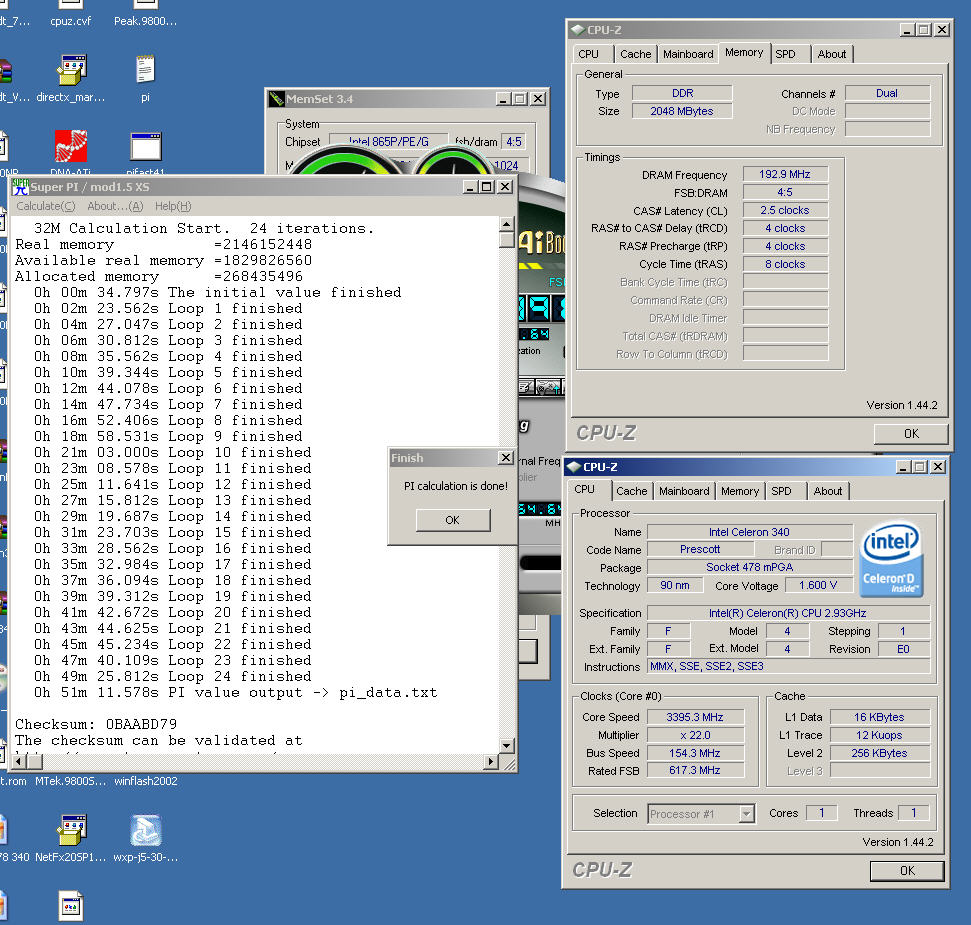Open About tab in upper CPU-Z window

[832, 54]
